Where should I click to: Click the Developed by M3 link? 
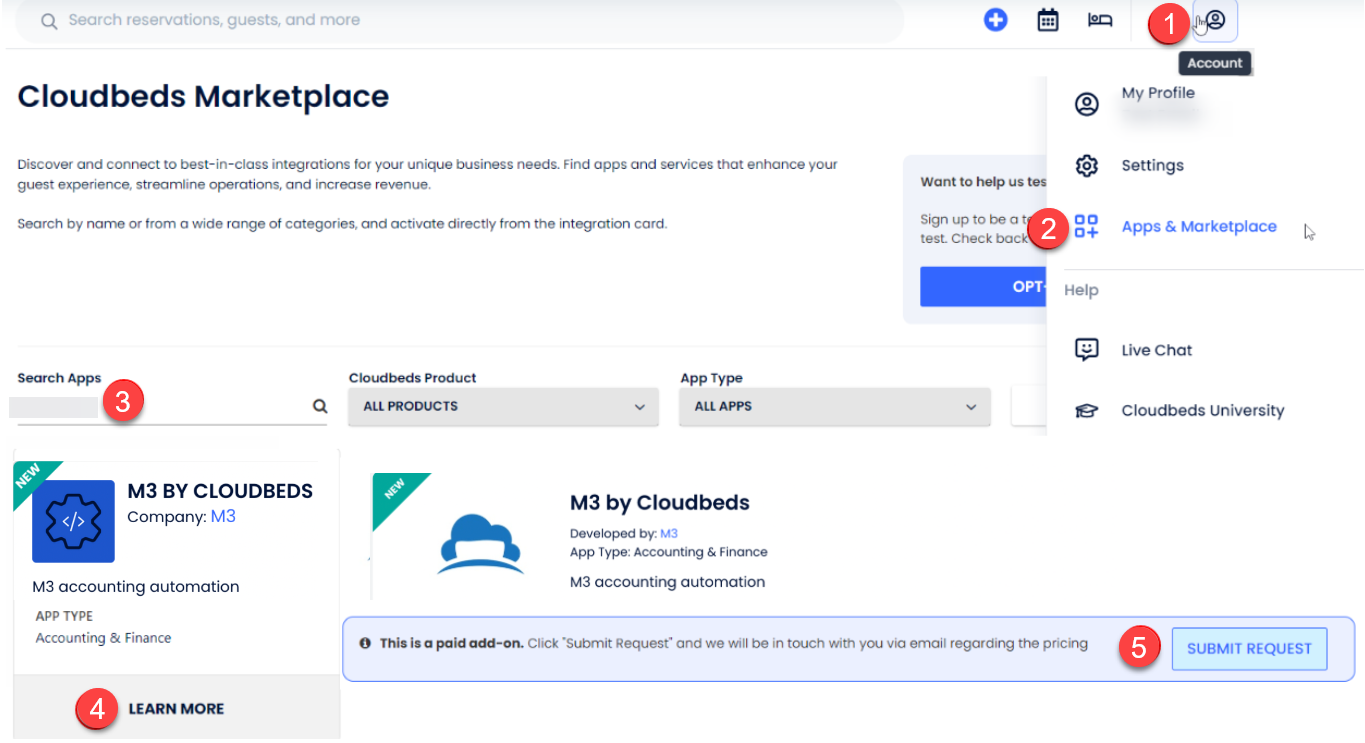(668, 534)
